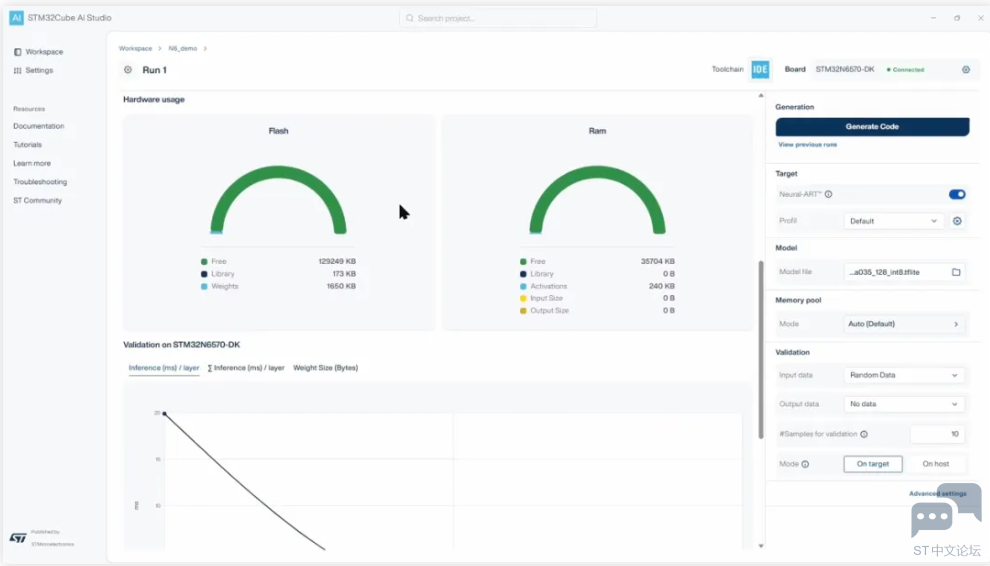The height and width of the screenshot is (566, 990).
Task: Click the Flash Free 129249 KB value
Action: (x=337, y=262)
